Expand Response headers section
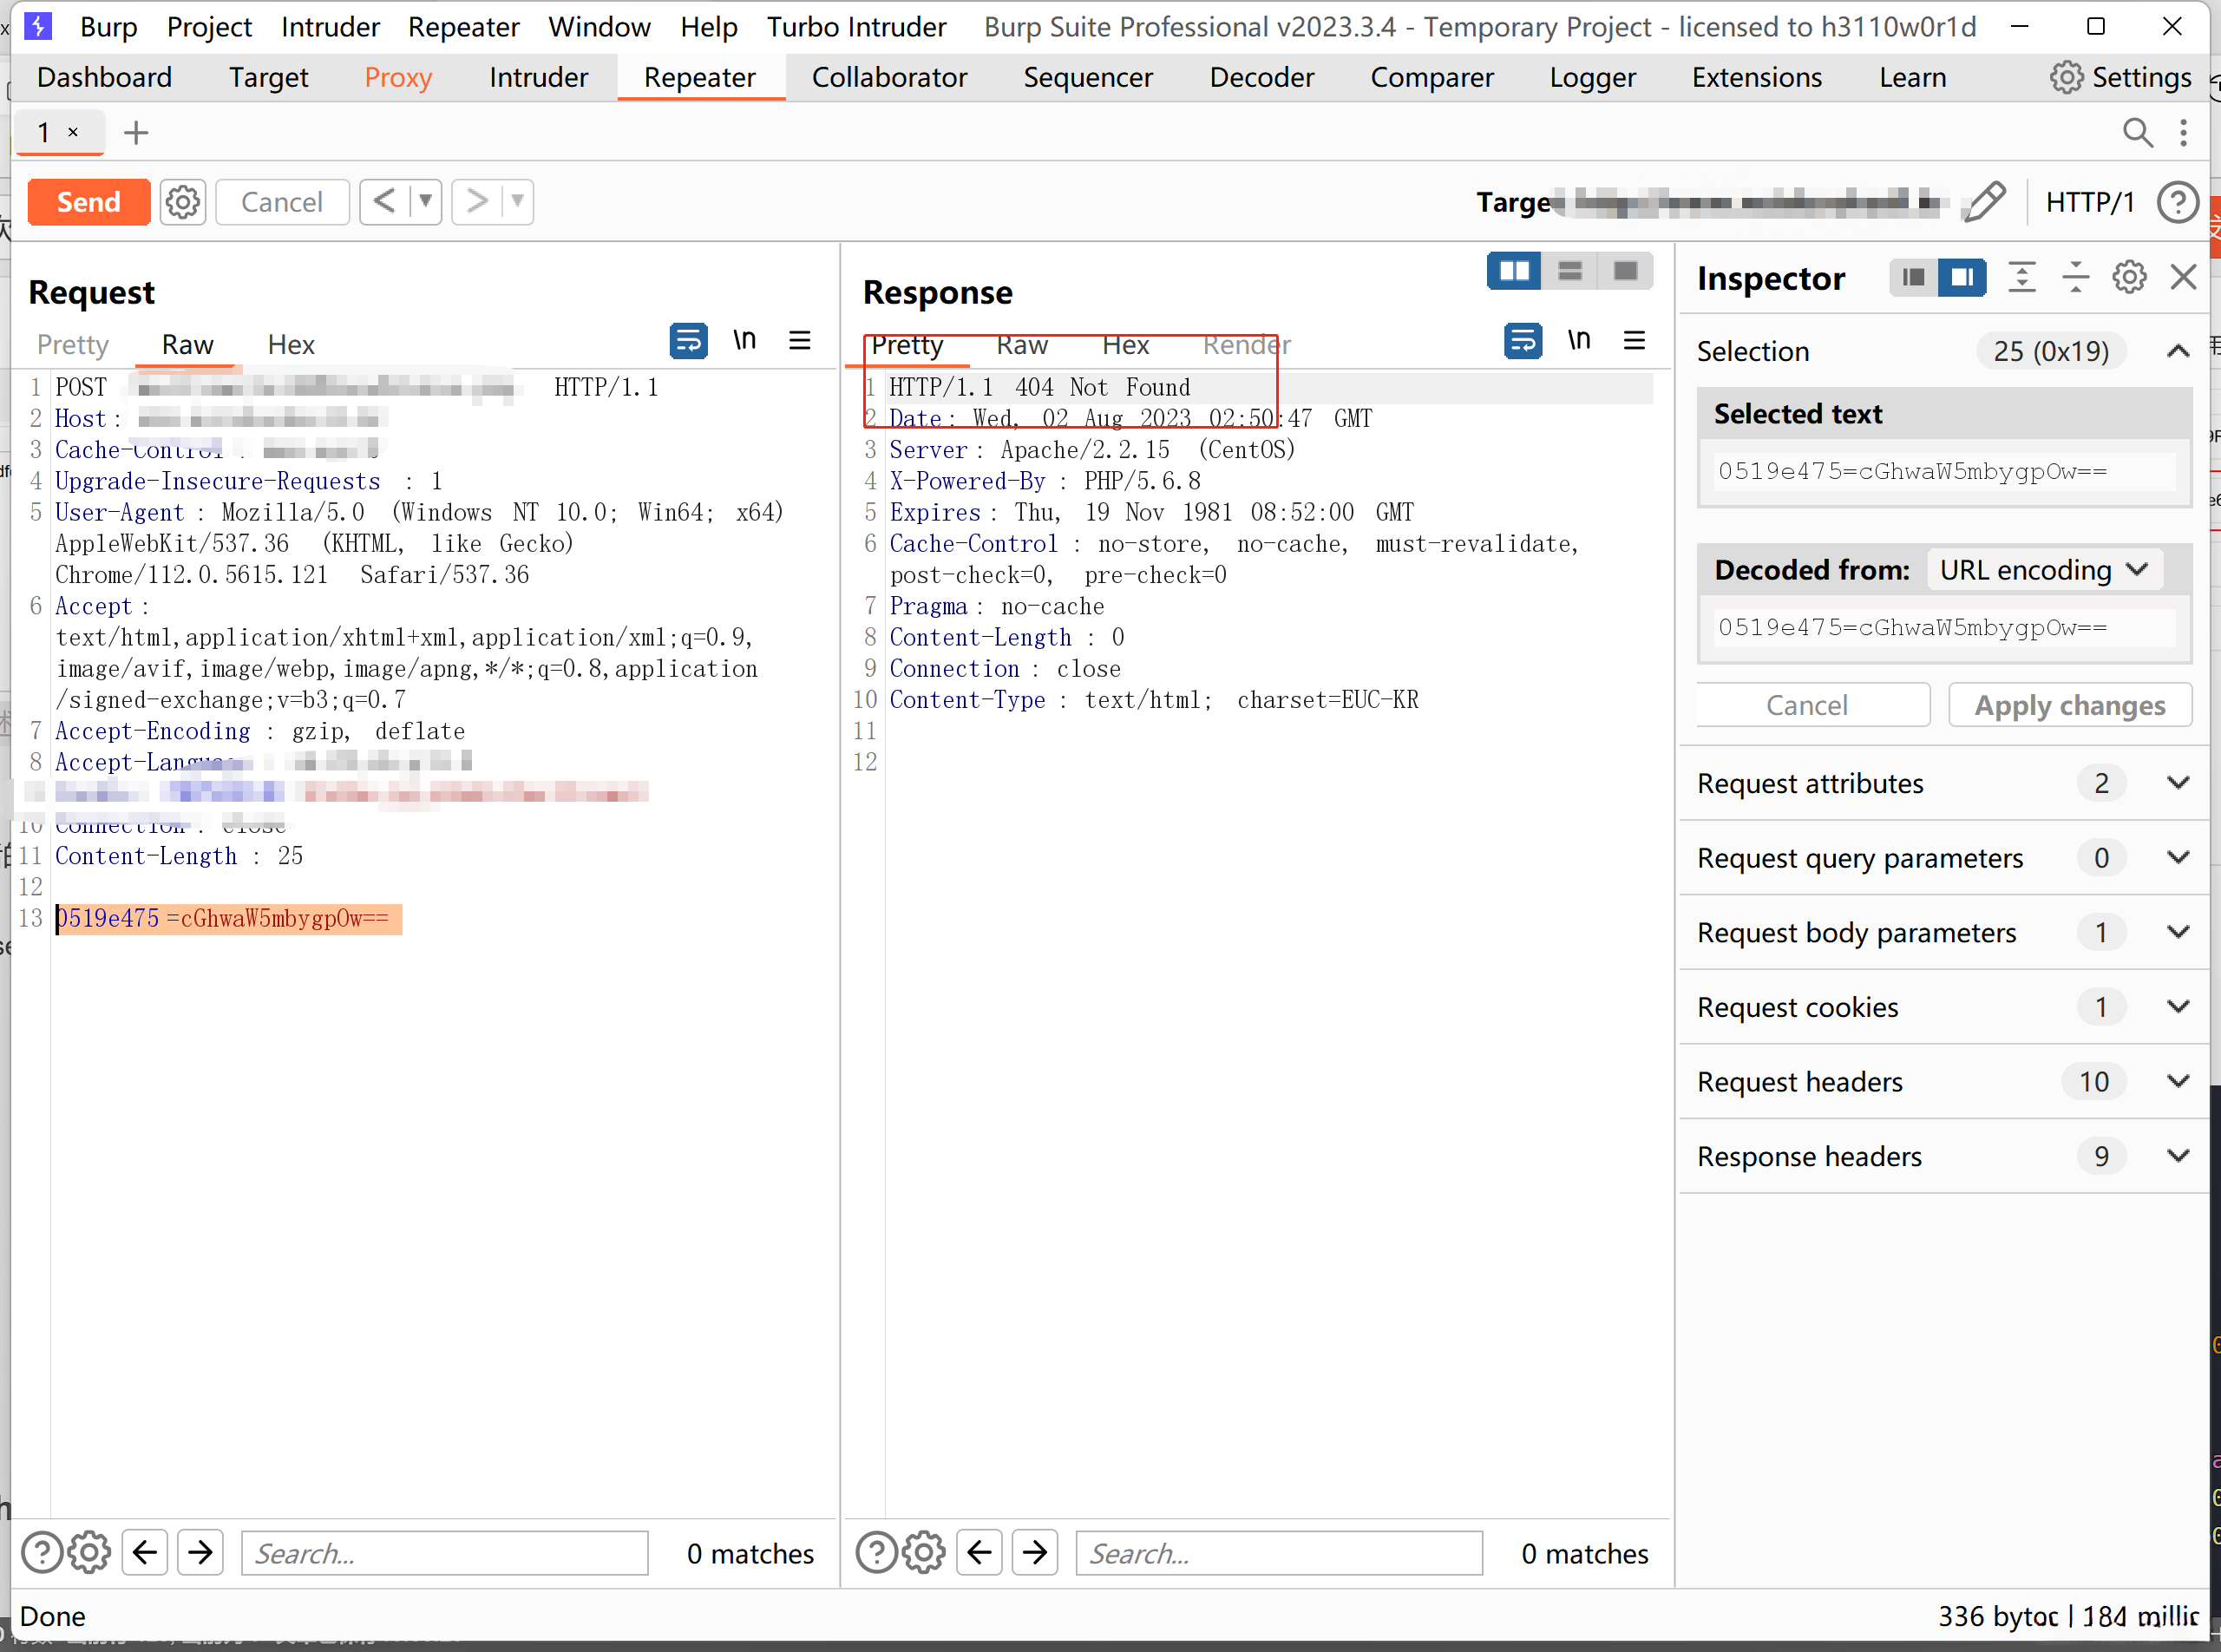This screenshot has height=1652, width=2221. [x=2178, y=1156]
